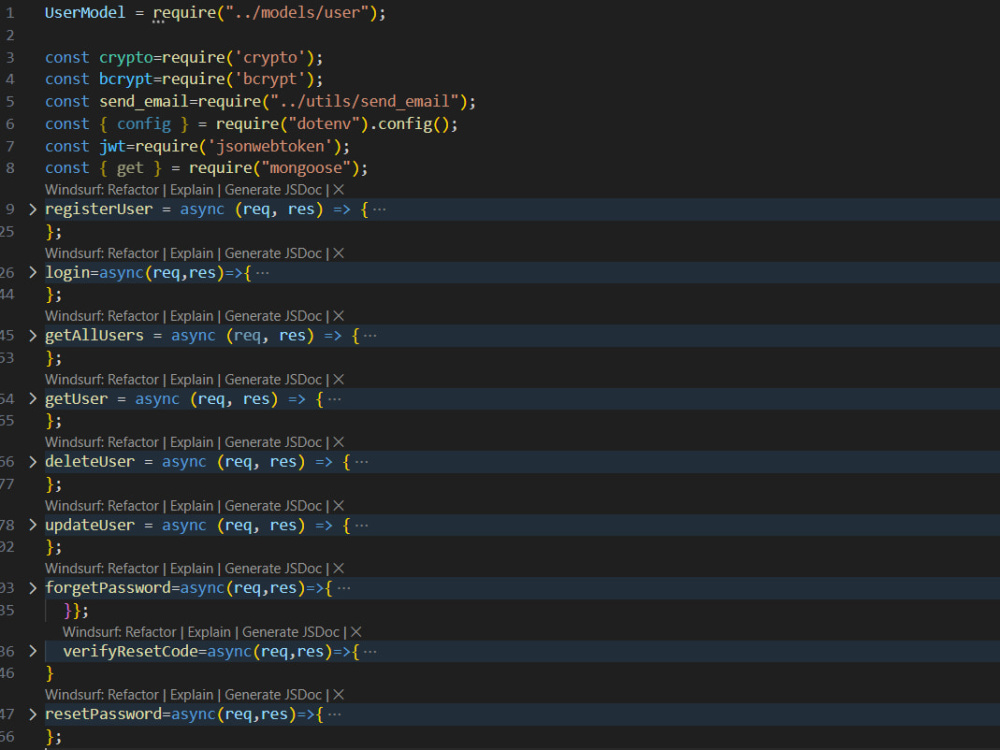This screenshot has height=750, width=1000.
Task: Click Explain above registerUser
Action: point(192,190)
